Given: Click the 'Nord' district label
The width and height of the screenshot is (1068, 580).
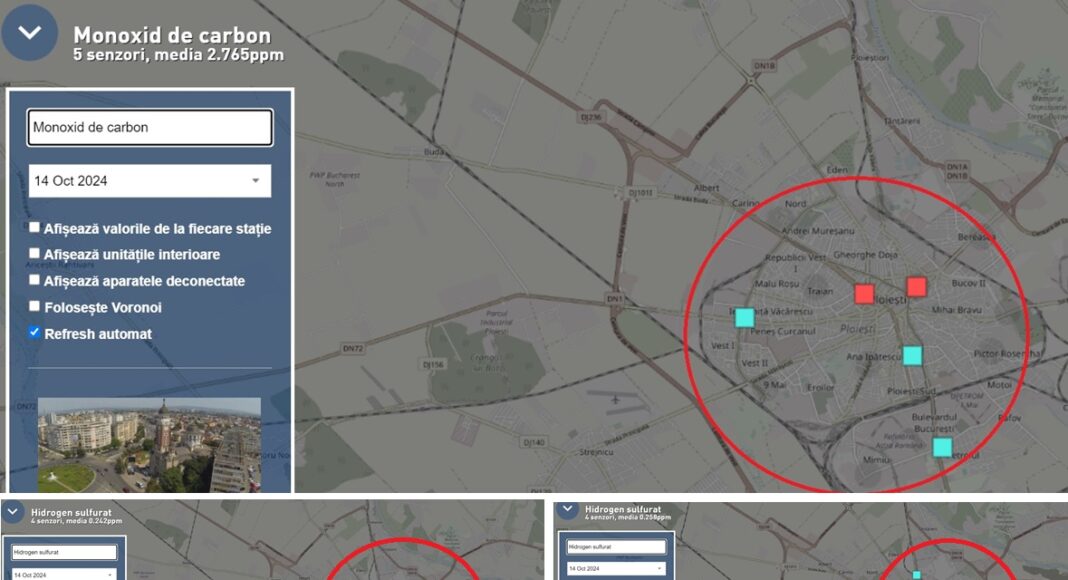Looking at the screenshot, I should click(795, 204).
